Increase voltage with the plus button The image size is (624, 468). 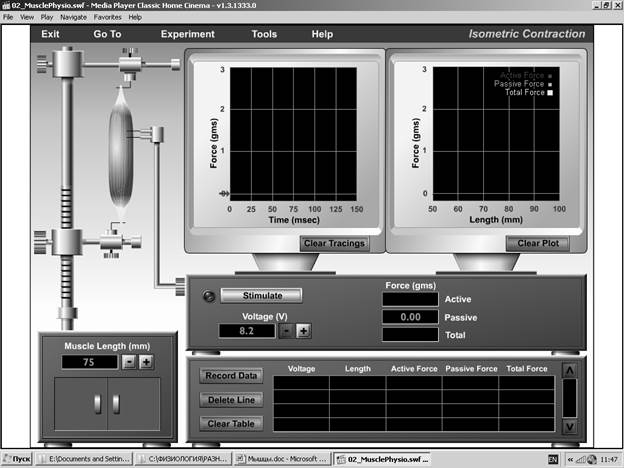click(303, 331)
